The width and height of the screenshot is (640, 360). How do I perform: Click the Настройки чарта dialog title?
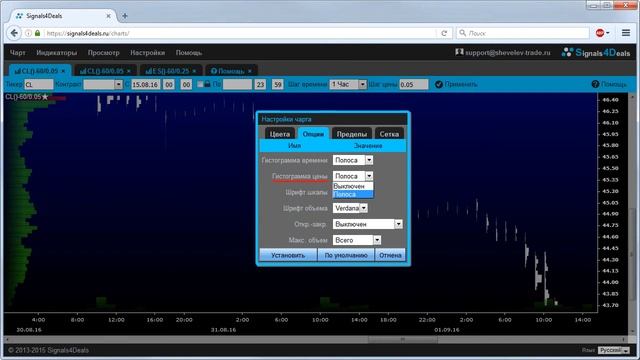[286, 119]
